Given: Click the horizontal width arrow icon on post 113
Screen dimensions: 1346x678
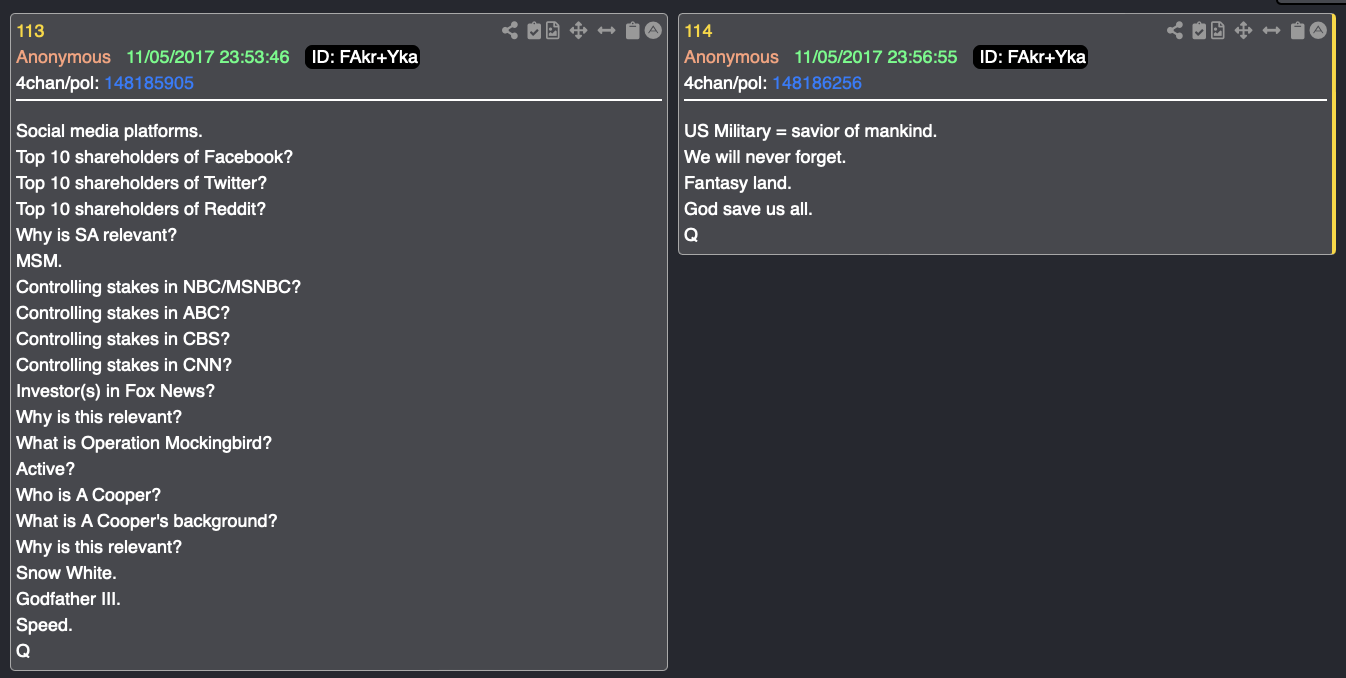Looking at the screenshot, I should pyautogui.click(x=606, y=31).
